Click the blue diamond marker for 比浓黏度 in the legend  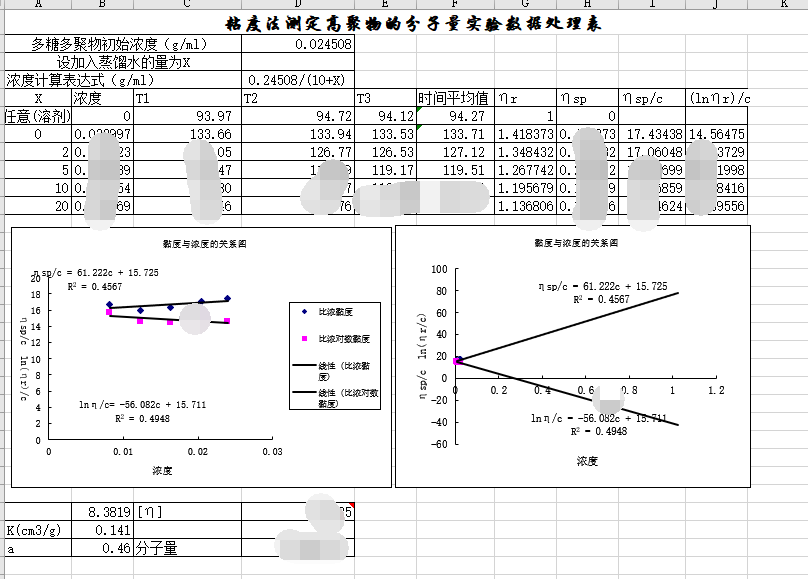tap(304, 312)
